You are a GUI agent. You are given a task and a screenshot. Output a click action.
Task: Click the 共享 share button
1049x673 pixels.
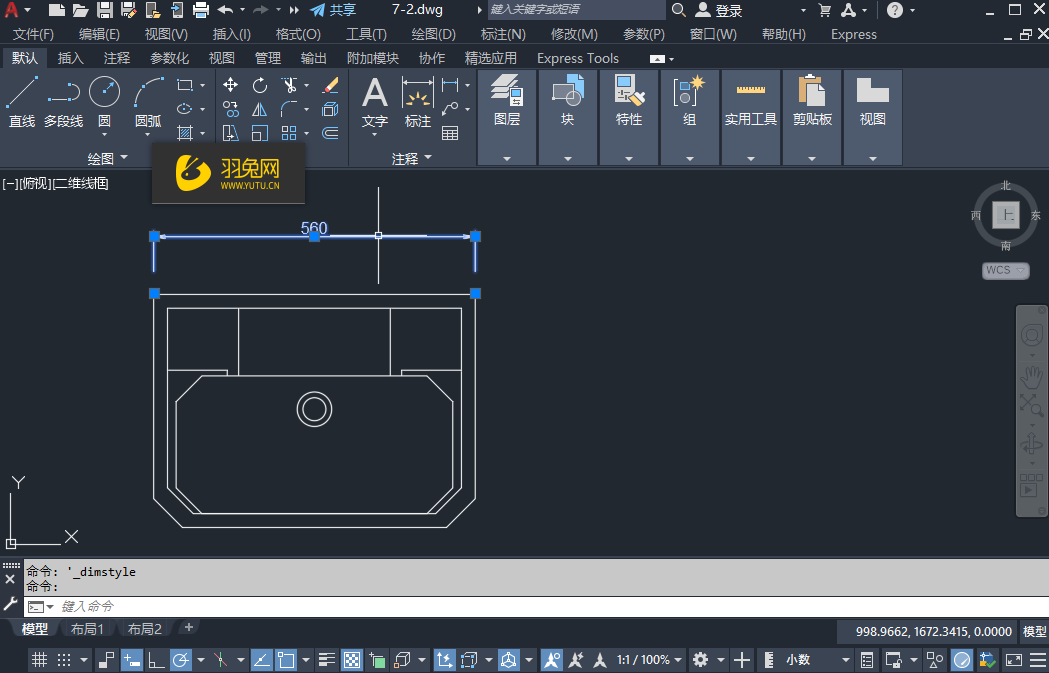pyautogui.click(x=333, y=10)
